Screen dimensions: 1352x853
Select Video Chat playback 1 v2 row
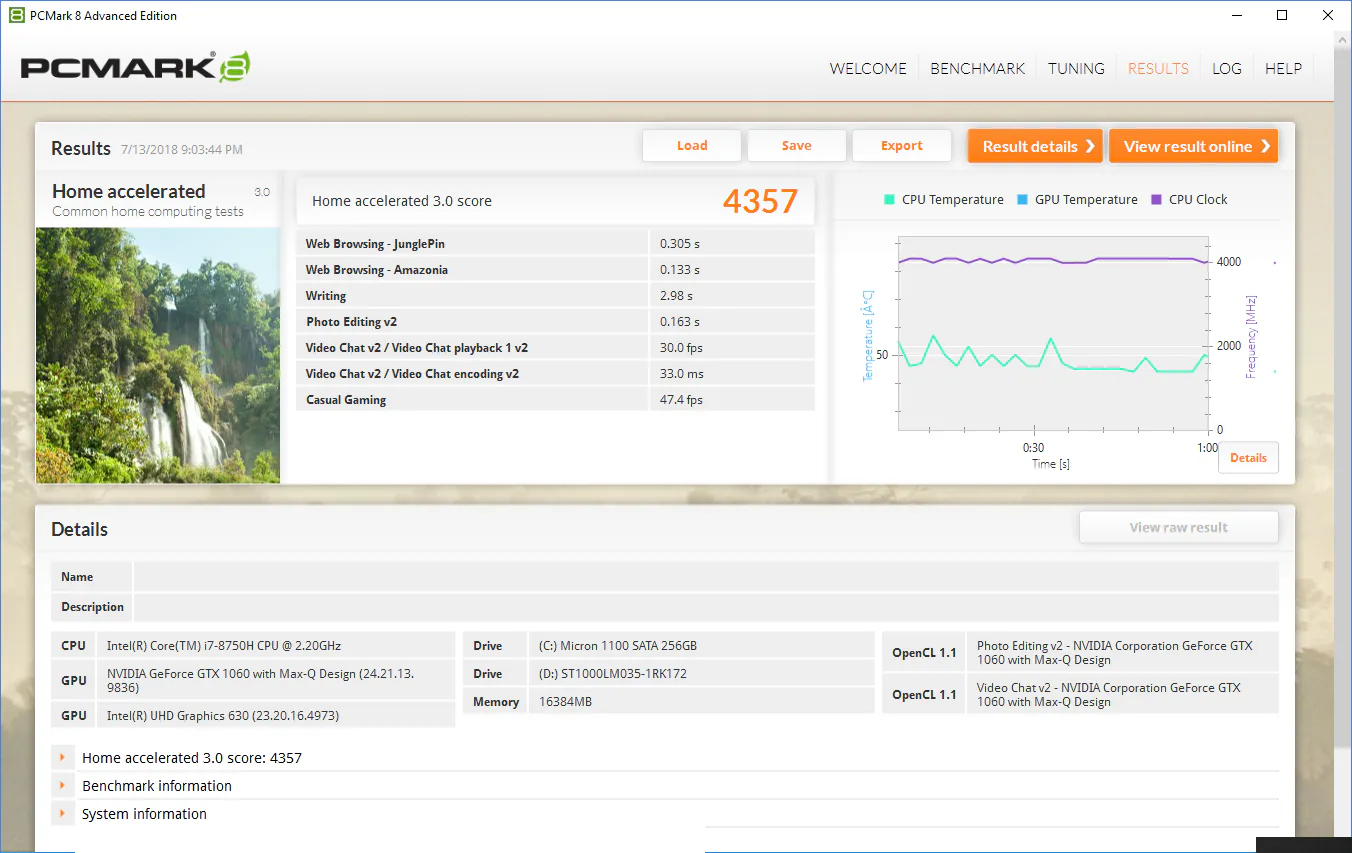pos(556,348)
